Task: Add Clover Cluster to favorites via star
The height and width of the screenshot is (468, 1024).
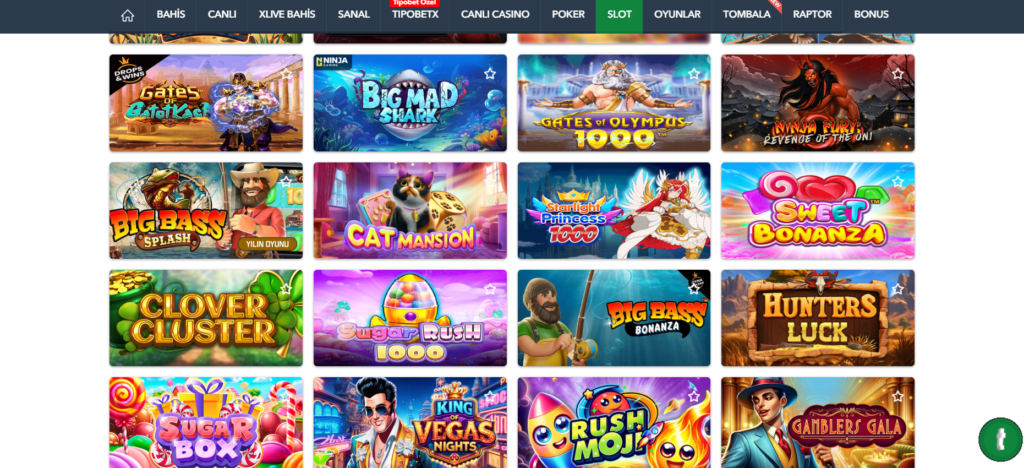Action: [286, 289]
